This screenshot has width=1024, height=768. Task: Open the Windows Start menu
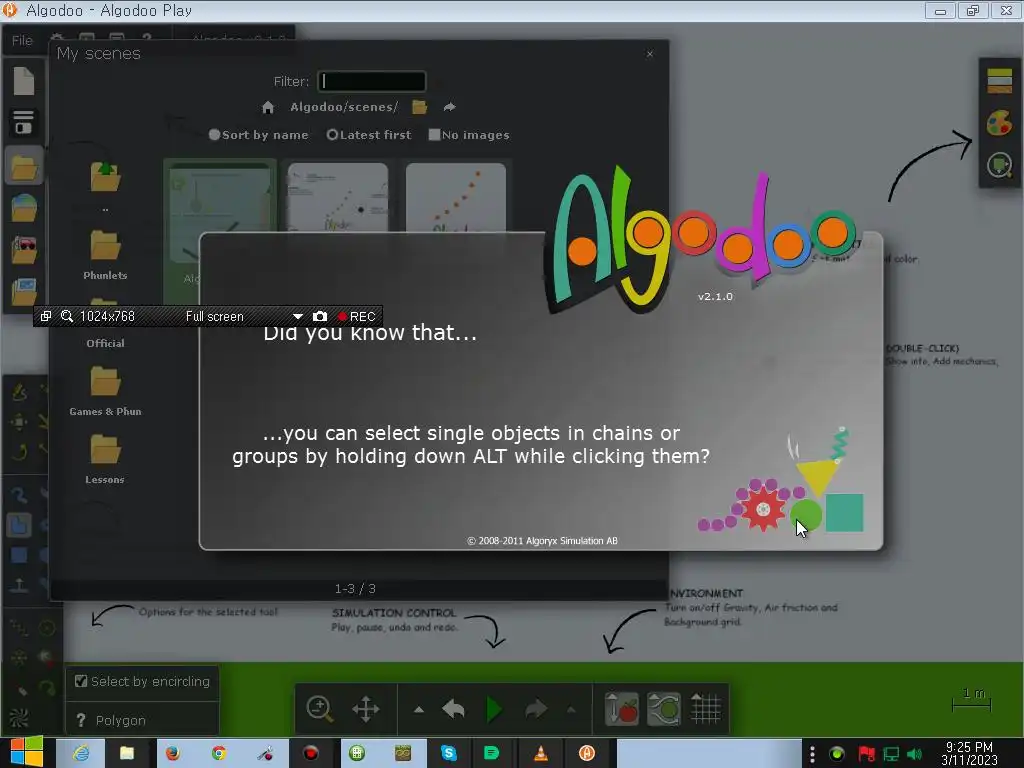27,751
